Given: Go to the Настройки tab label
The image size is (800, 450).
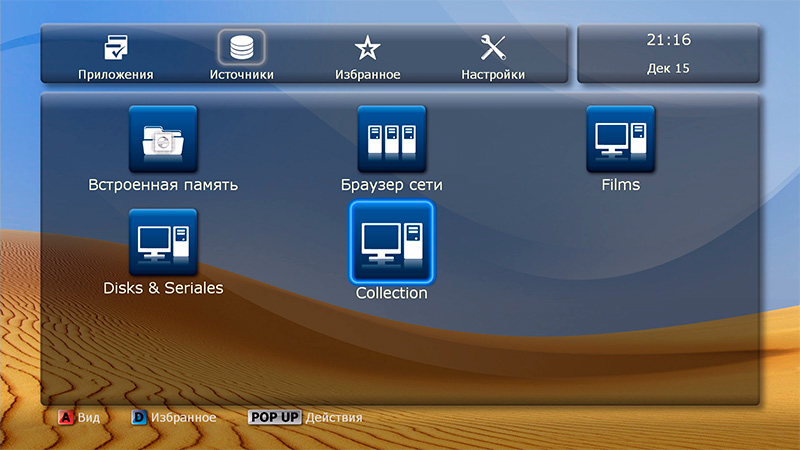Looking at the screenshot, I should tap(493, 75).
